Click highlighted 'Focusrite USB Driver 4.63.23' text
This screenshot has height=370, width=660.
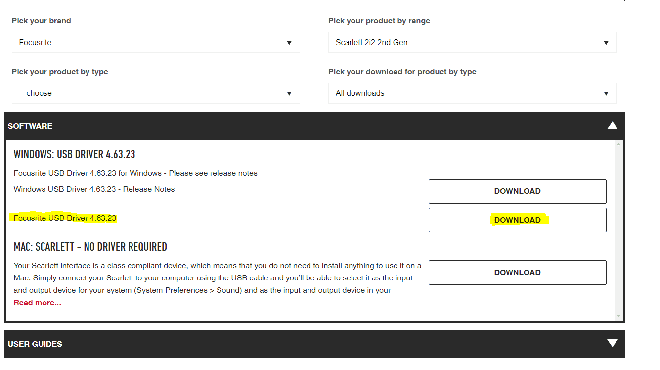coord(65,218)
